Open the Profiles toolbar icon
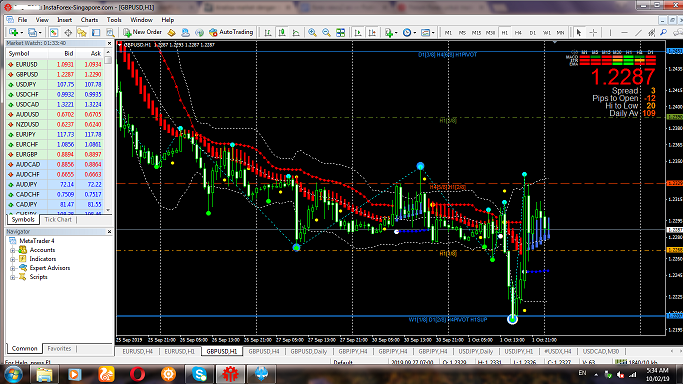Screen dimensions: 683x384 [x=32, y=33]
